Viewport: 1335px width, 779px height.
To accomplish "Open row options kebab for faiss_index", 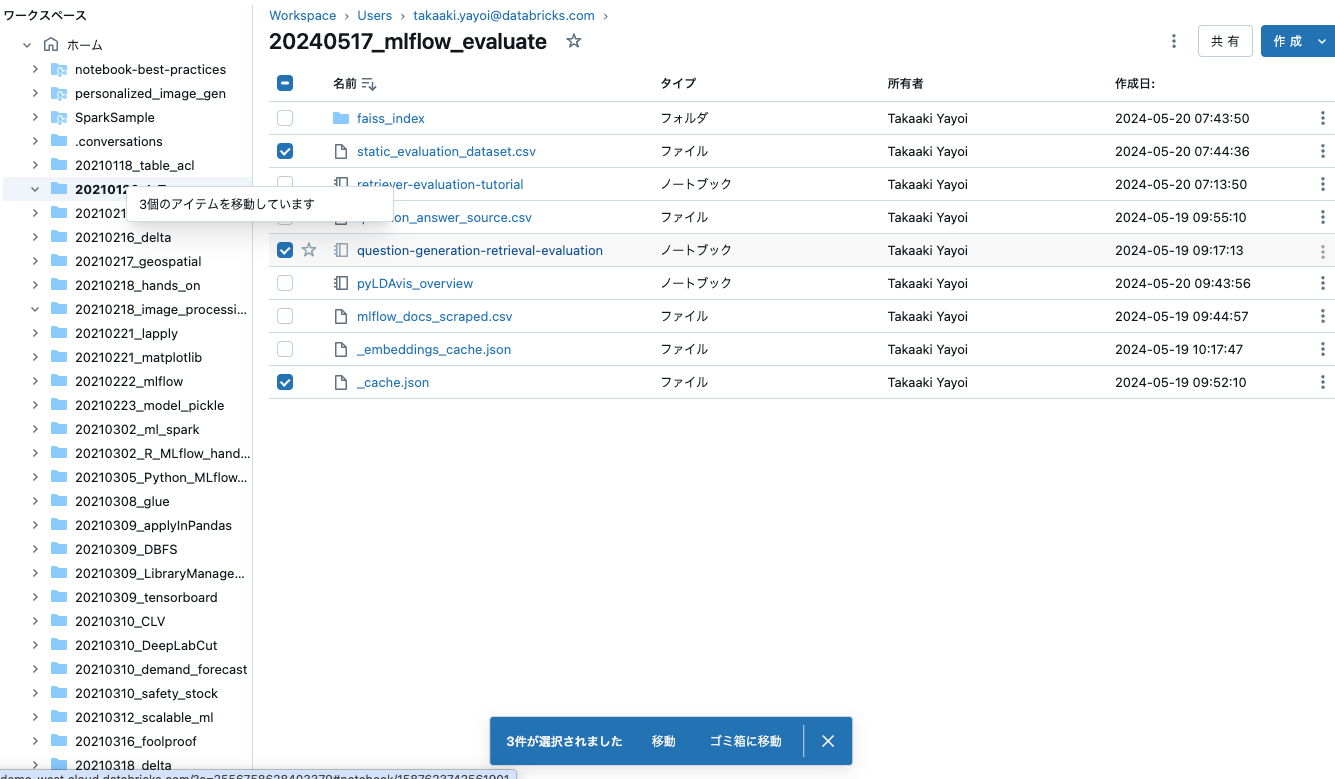I will point(1322,118).
